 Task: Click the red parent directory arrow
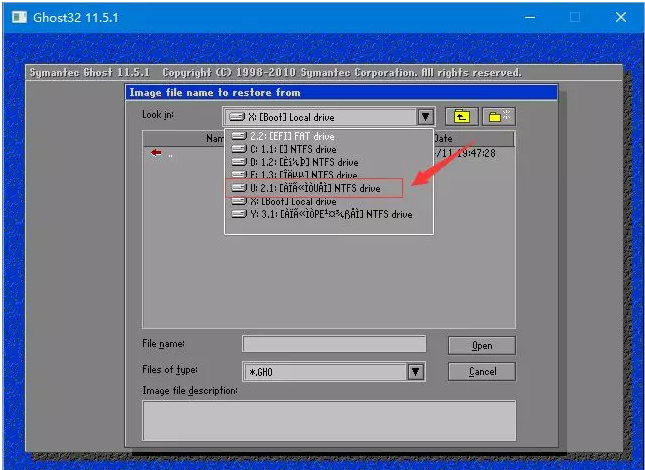156,153
